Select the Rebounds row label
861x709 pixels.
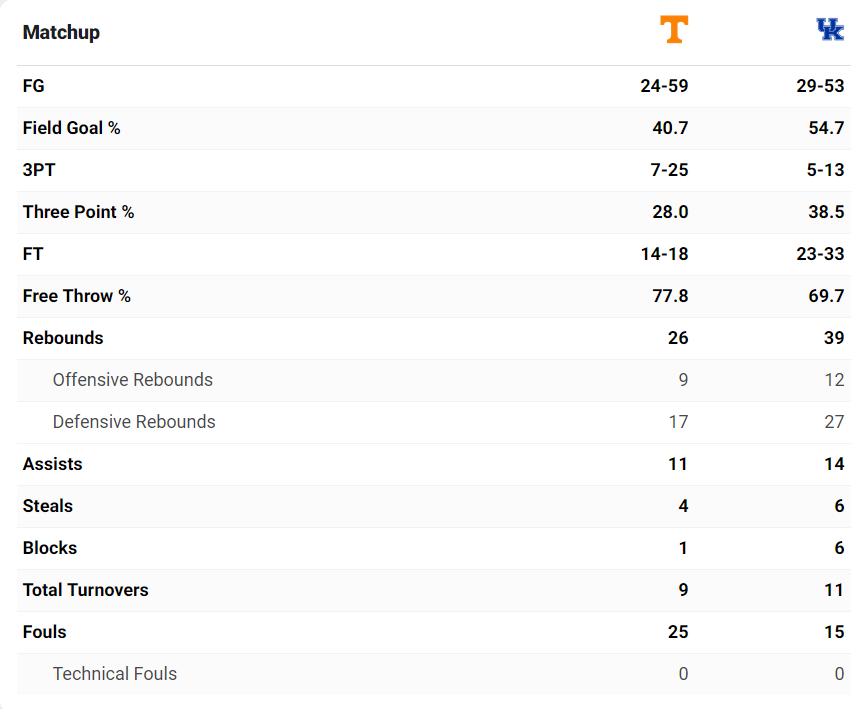click(63, 338)
